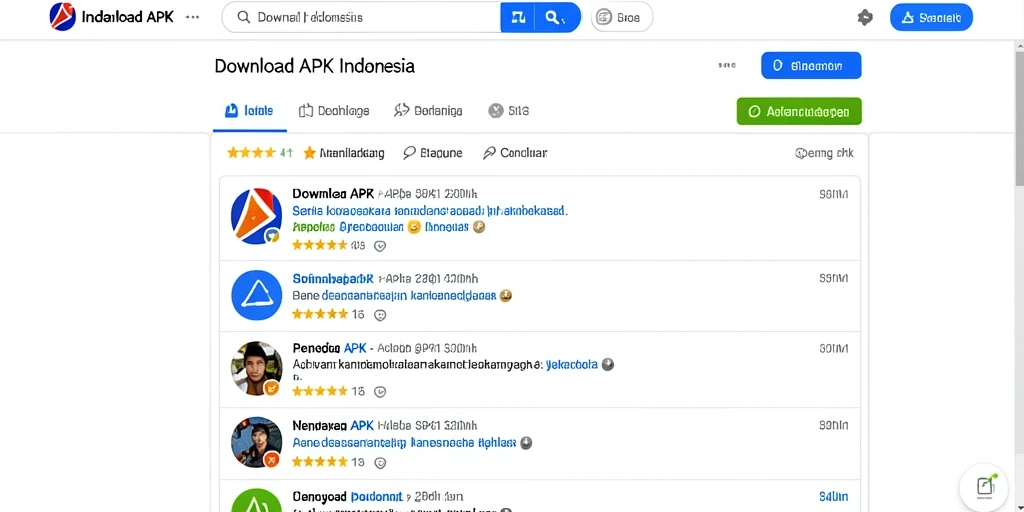The image size is (1024, 512).
Task: Click the round icon after Penedaa APK rating
Action: 380,391
